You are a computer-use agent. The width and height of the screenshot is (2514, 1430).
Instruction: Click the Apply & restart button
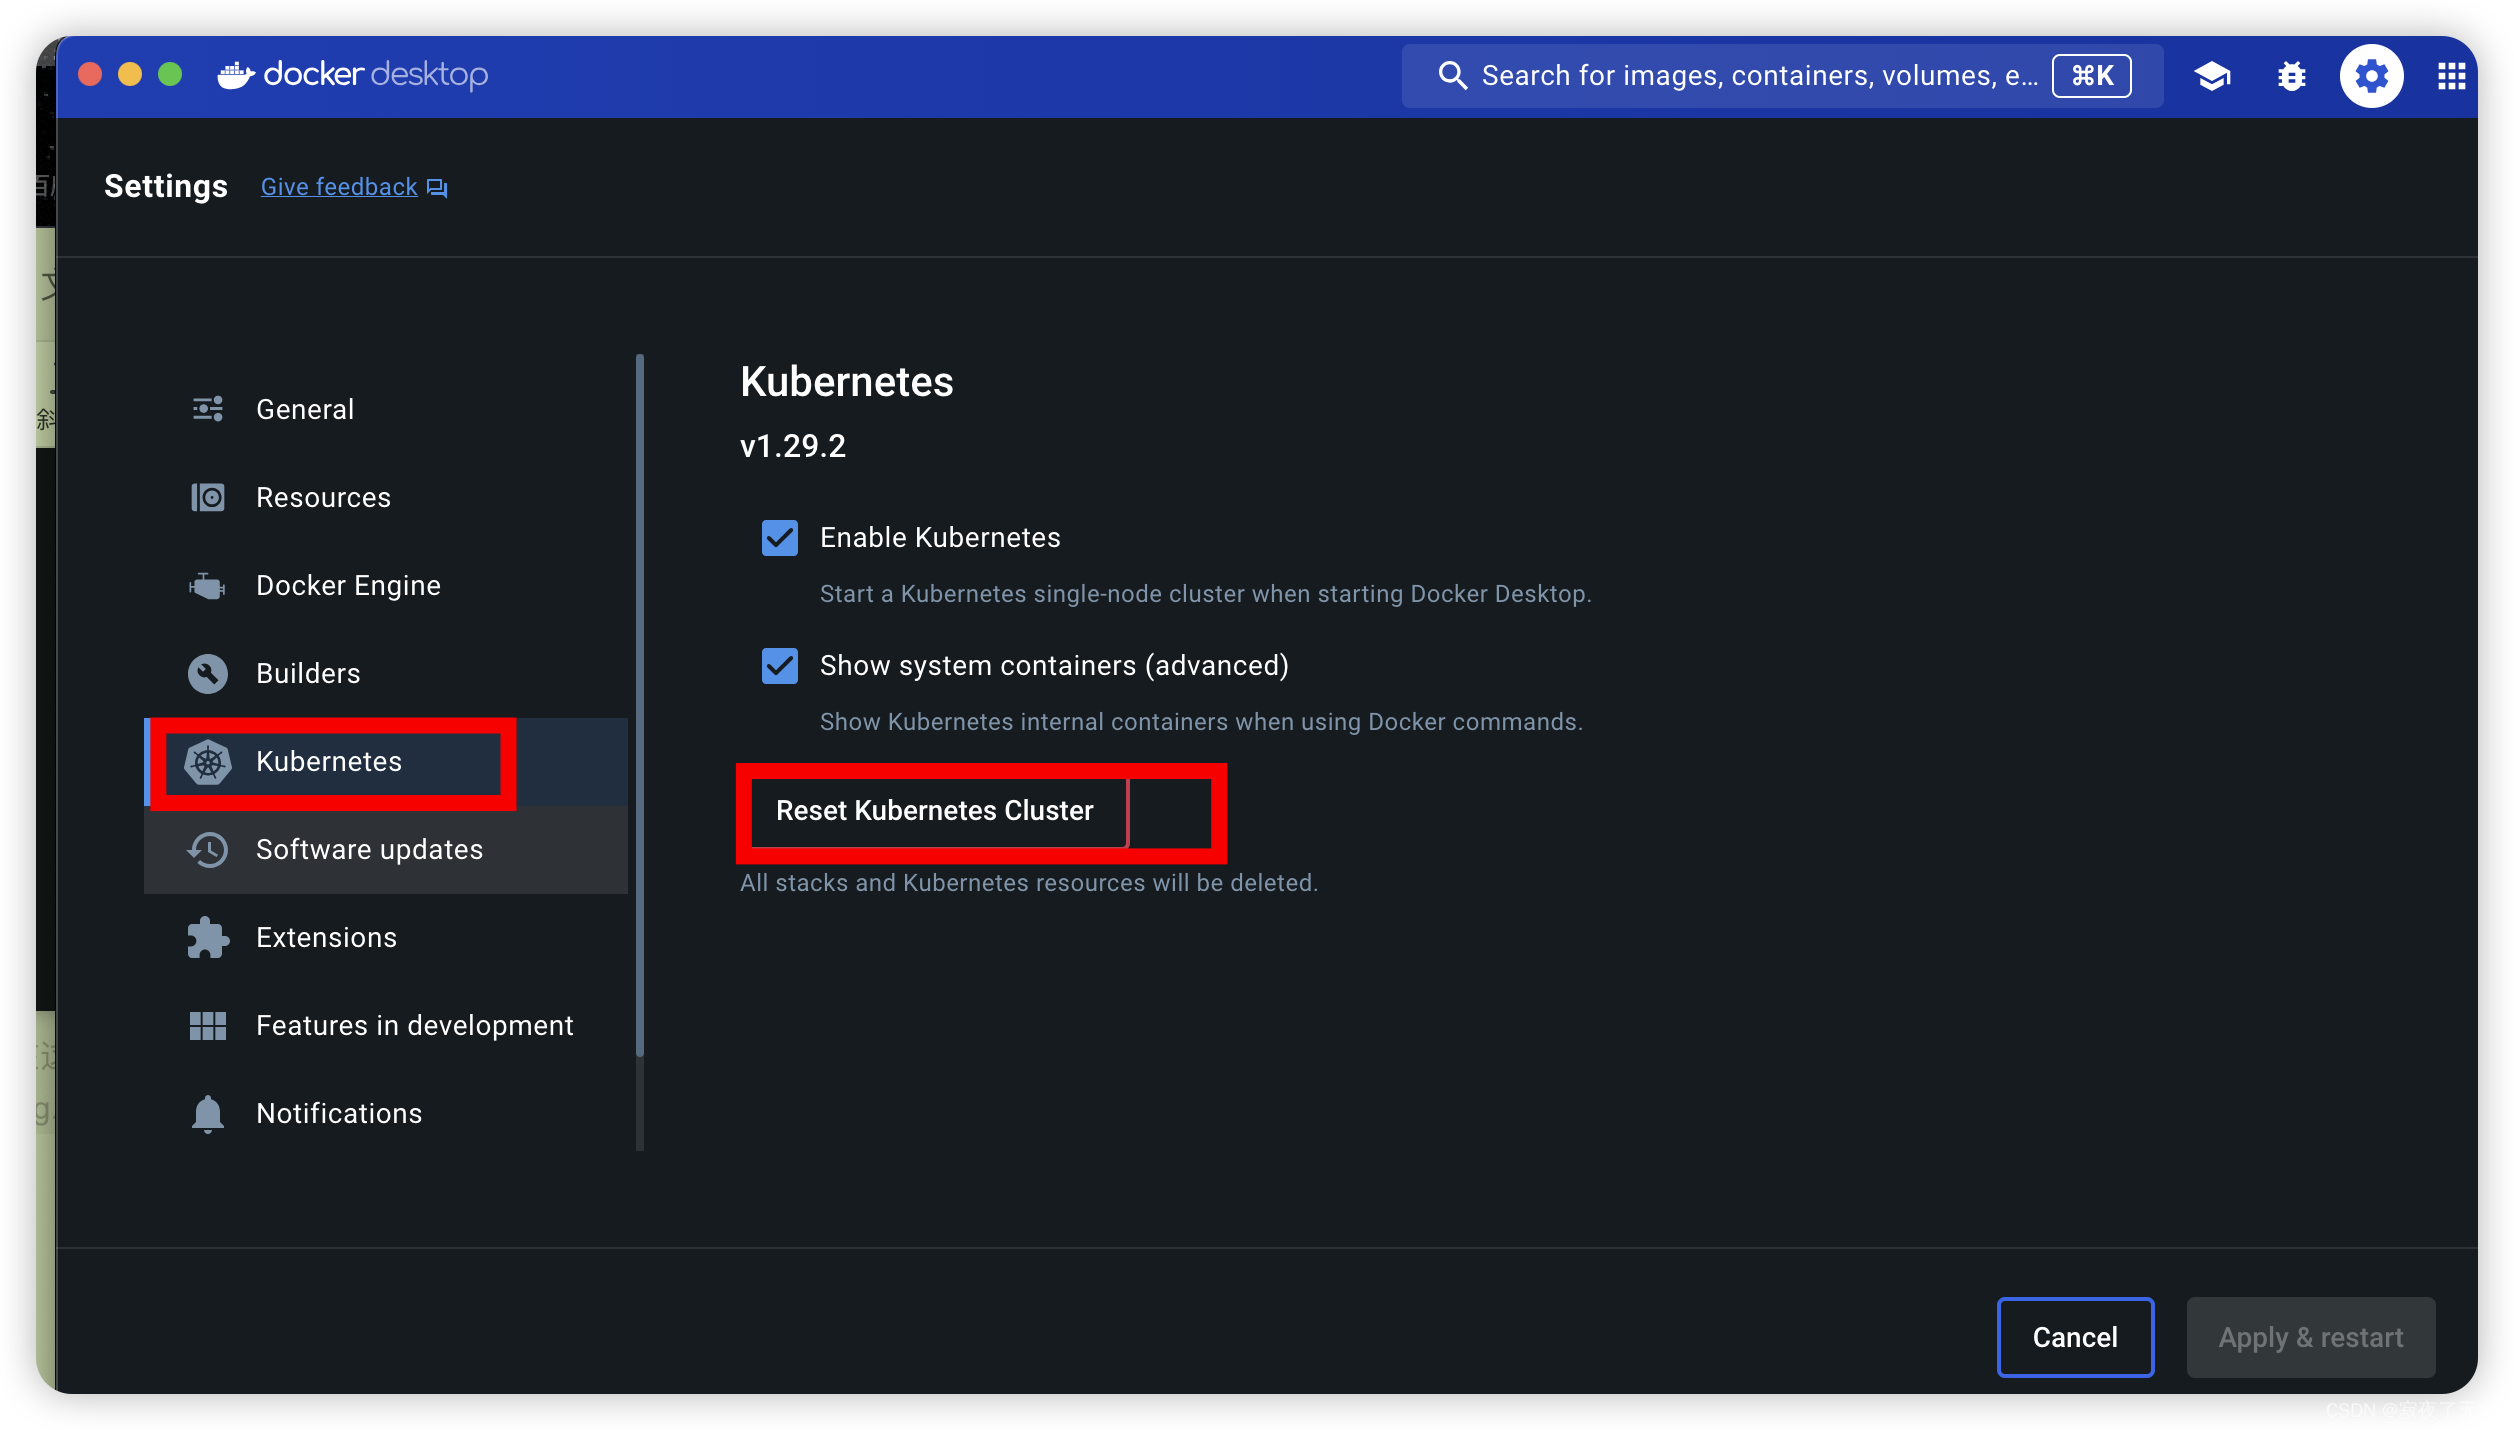tap(2311, 1338)
